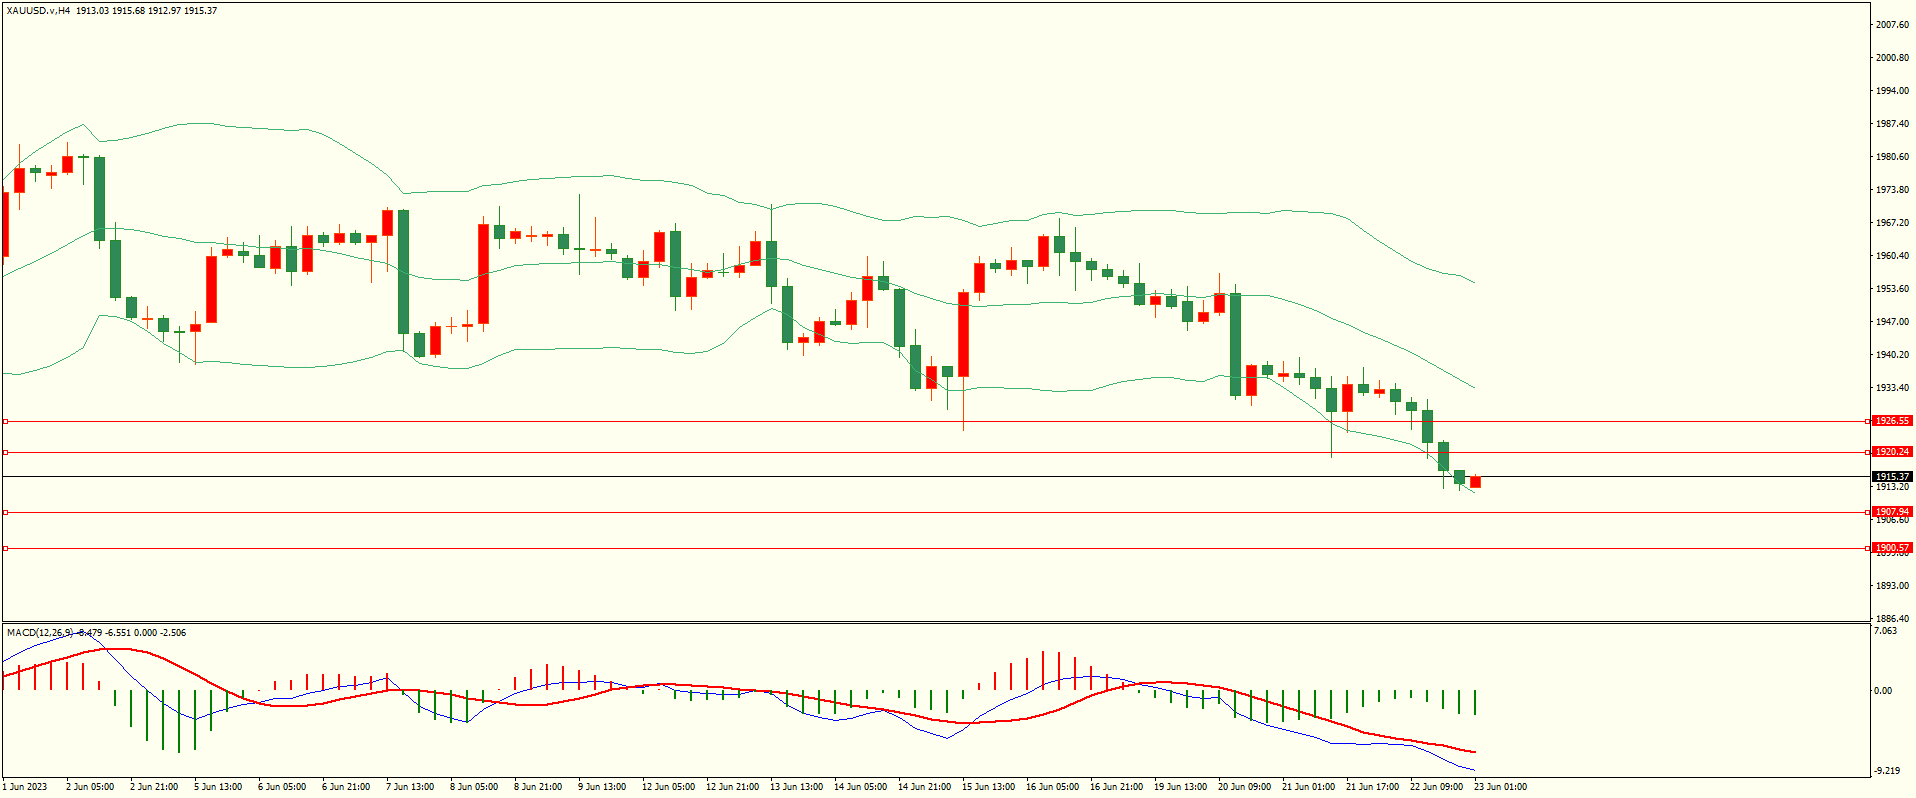Grab the left handle of the 1926.55 line
The height and width of the screenshot is (798, 1916).
tap(5, 422)
